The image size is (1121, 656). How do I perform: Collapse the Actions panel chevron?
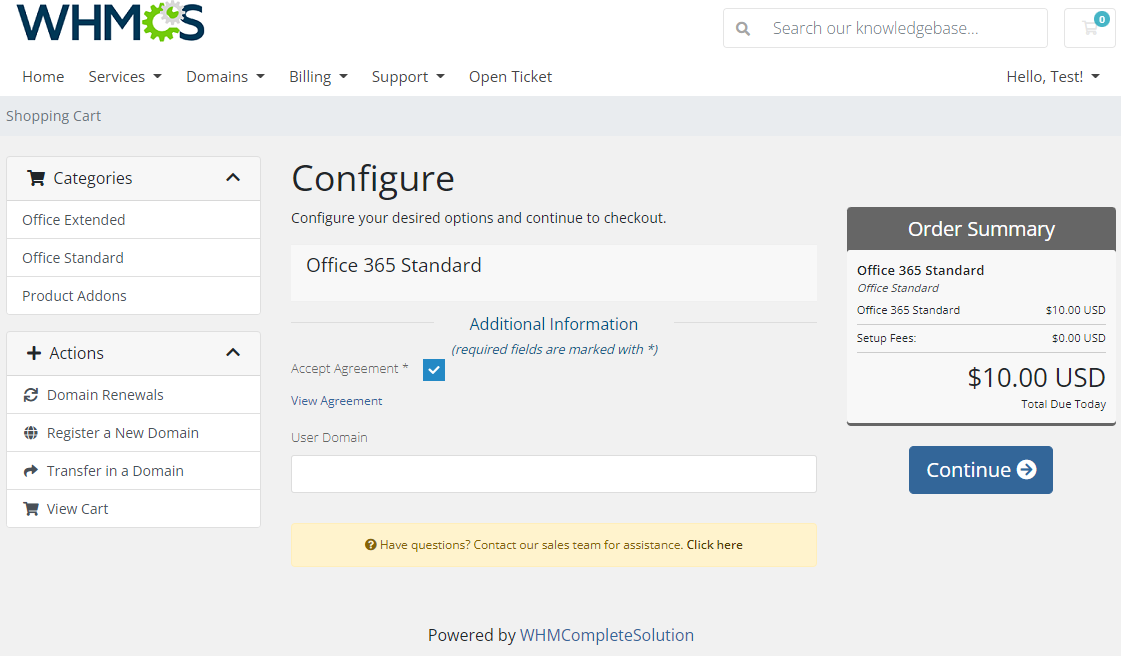click(x=233, y=352)
